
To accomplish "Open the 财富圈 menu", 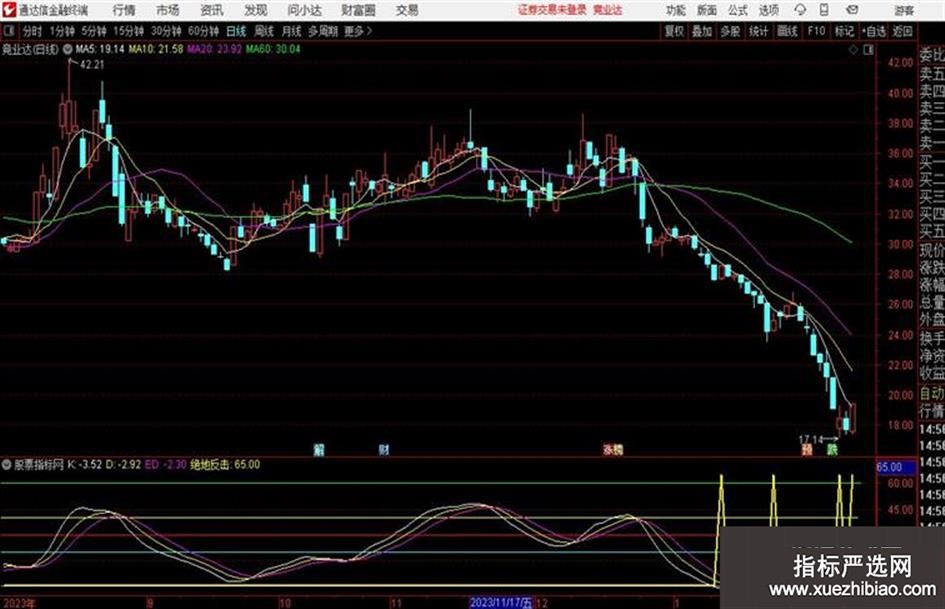I will (358, 10).
